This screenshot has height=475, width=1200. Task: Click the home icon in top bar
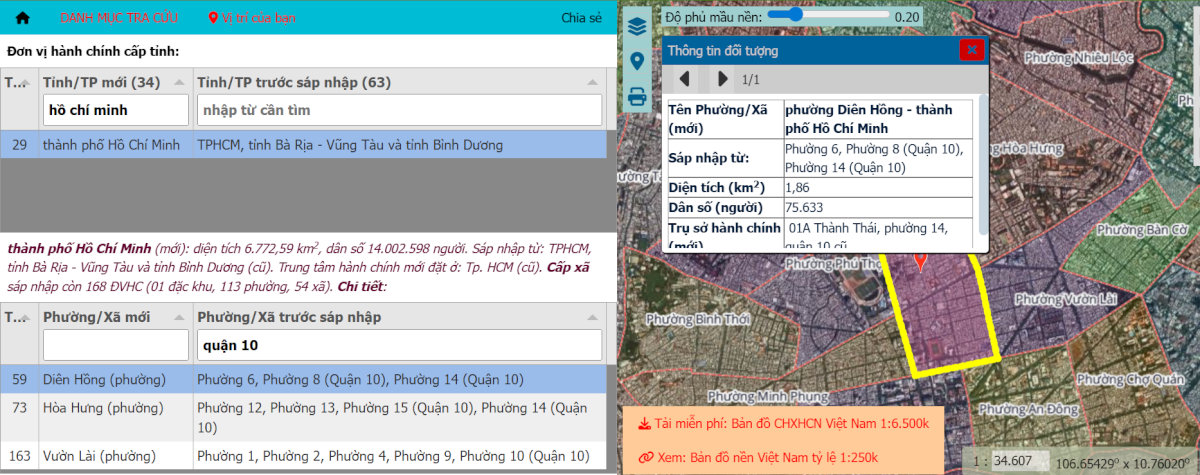[23, 18]
